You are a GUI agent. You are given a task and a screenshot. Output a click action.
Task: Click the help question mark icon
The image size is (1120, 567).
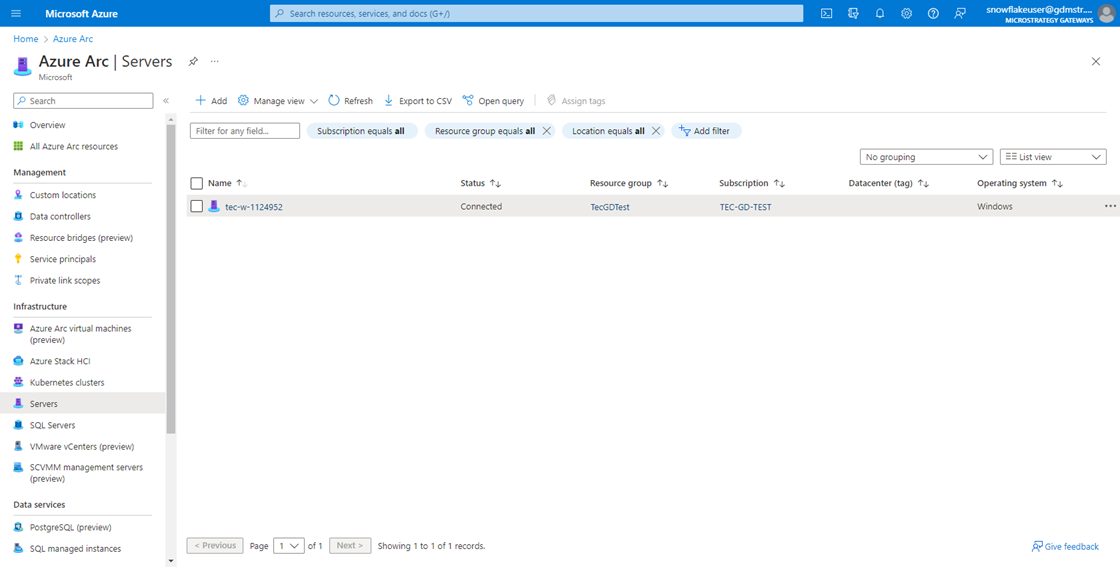coord(933,13)
